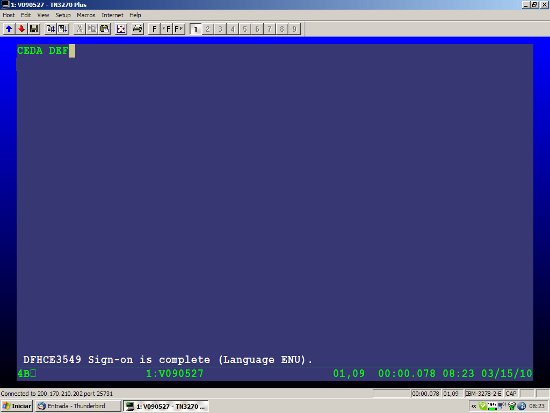This screenshot has width=550, height=413.
Task: Click the larger-font F button
Action: tap(179, 29)
